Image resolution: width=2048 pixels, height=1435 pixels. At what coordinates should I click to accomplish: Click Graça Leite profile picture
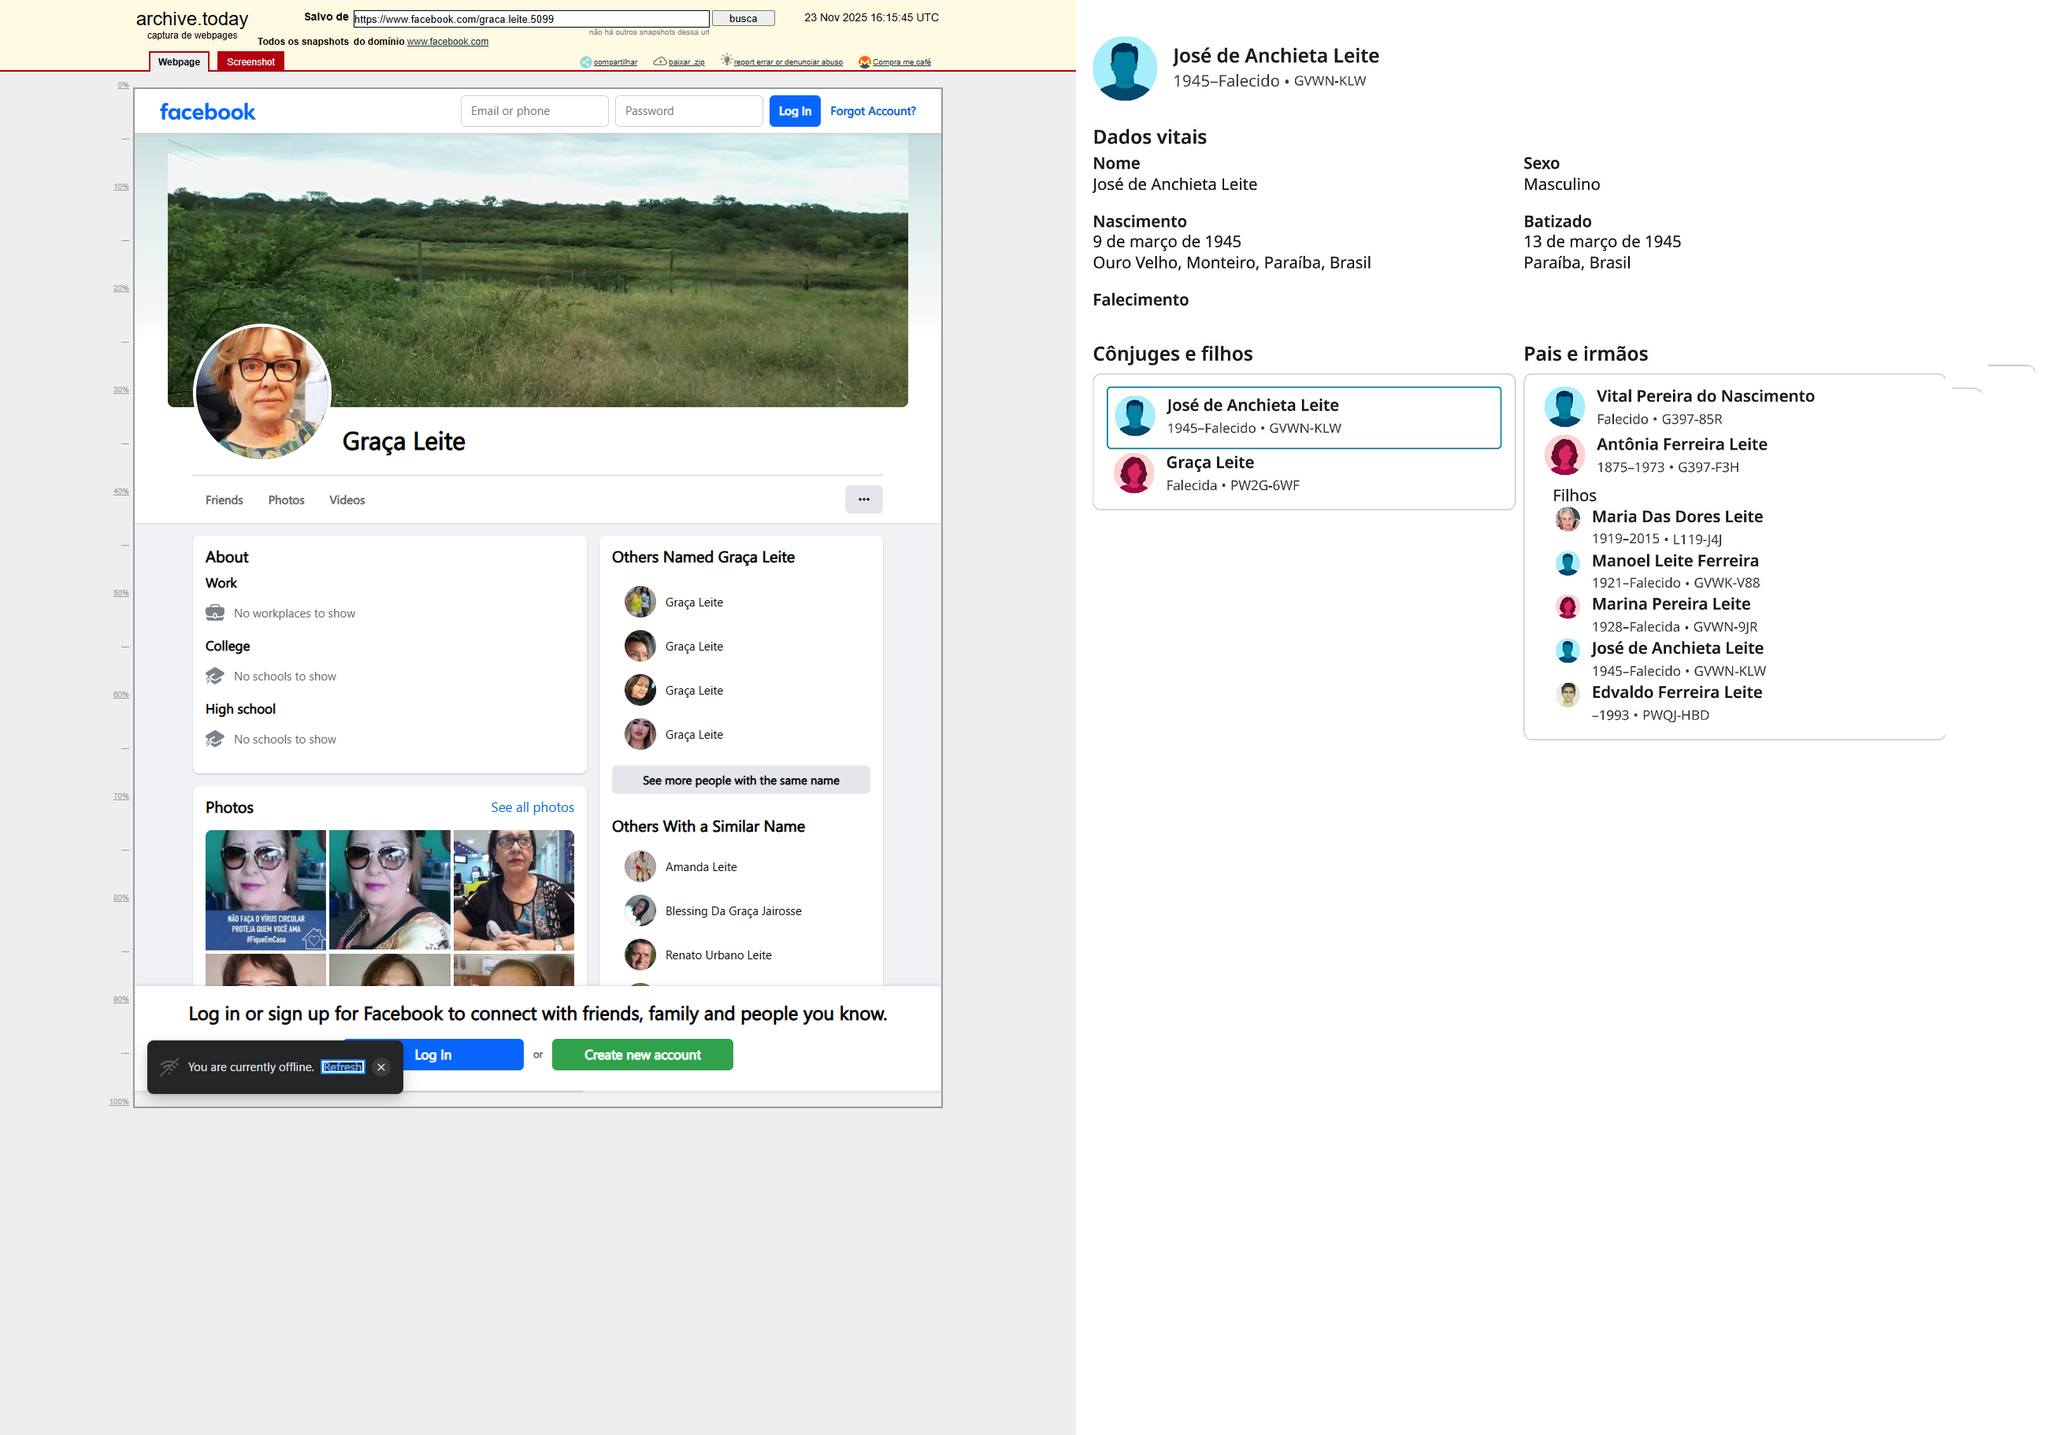[x=262, y=392]
